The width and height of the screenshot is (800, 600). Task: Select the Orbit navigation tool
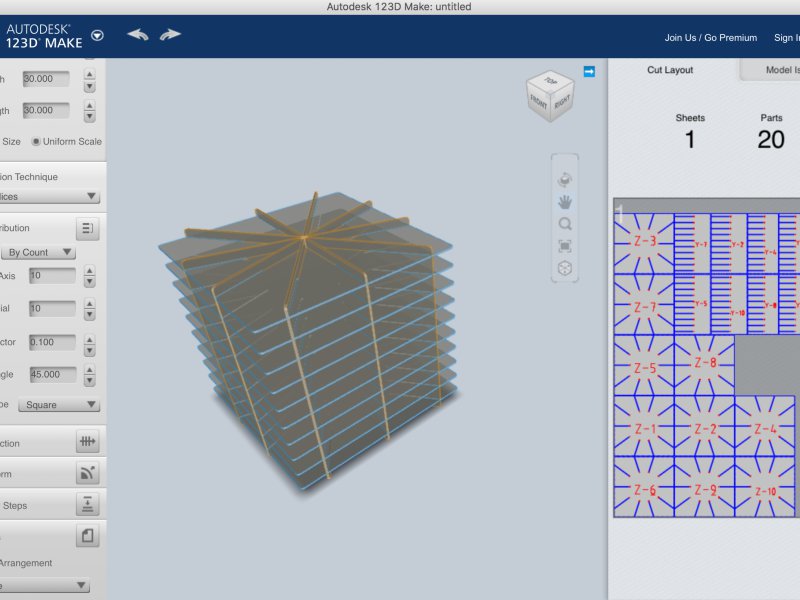coord(565,180)
